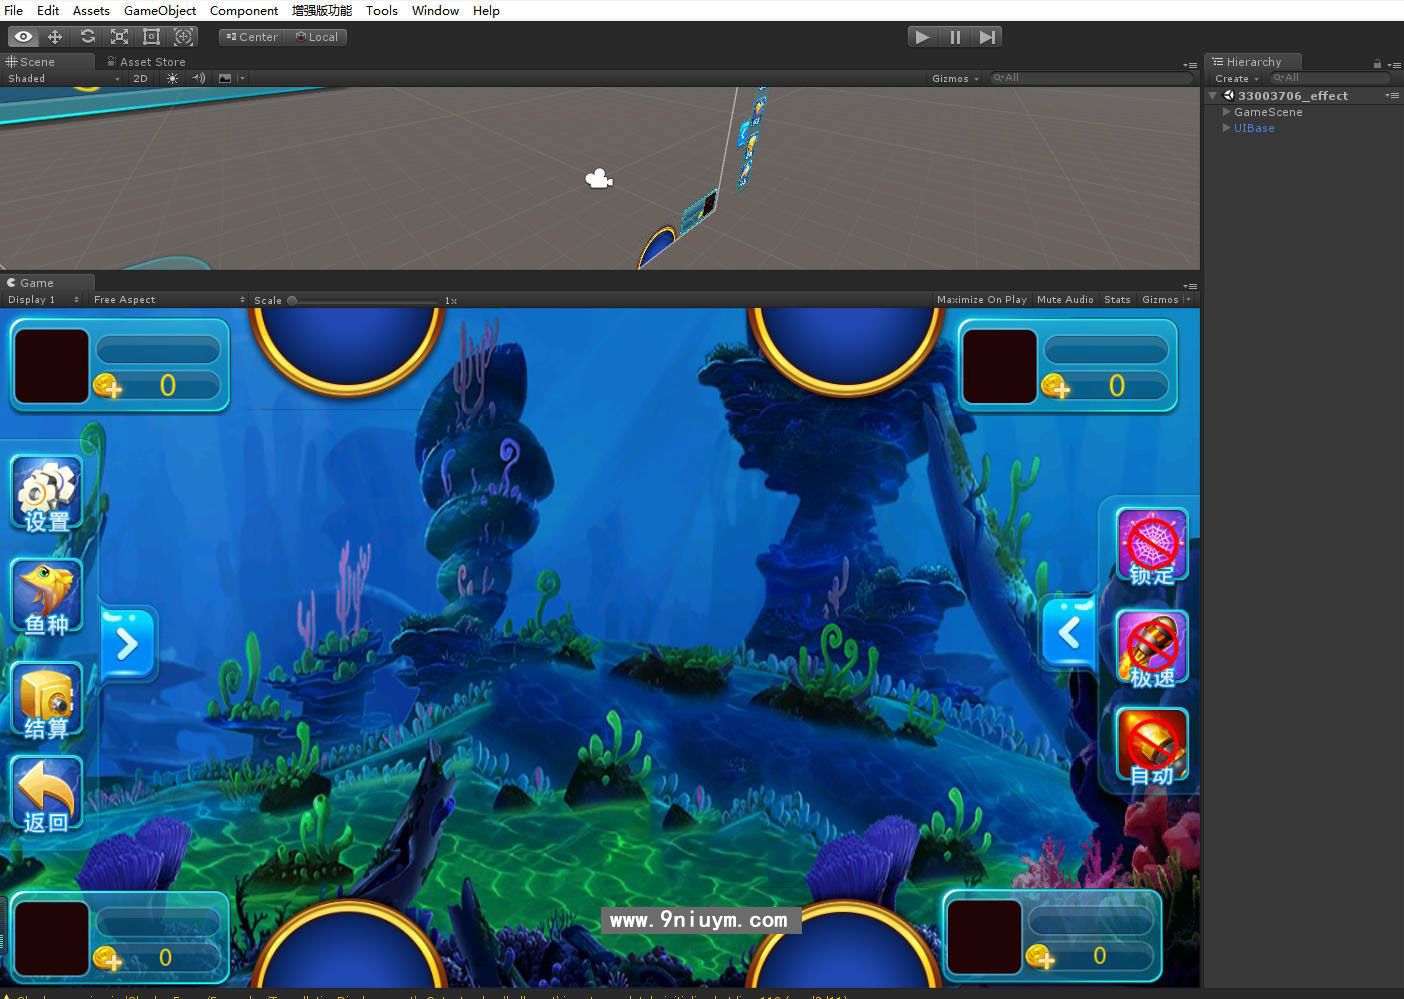Toggle scene effects image icon
Viewport: 1404px width, 999px height.
point(225,78)
